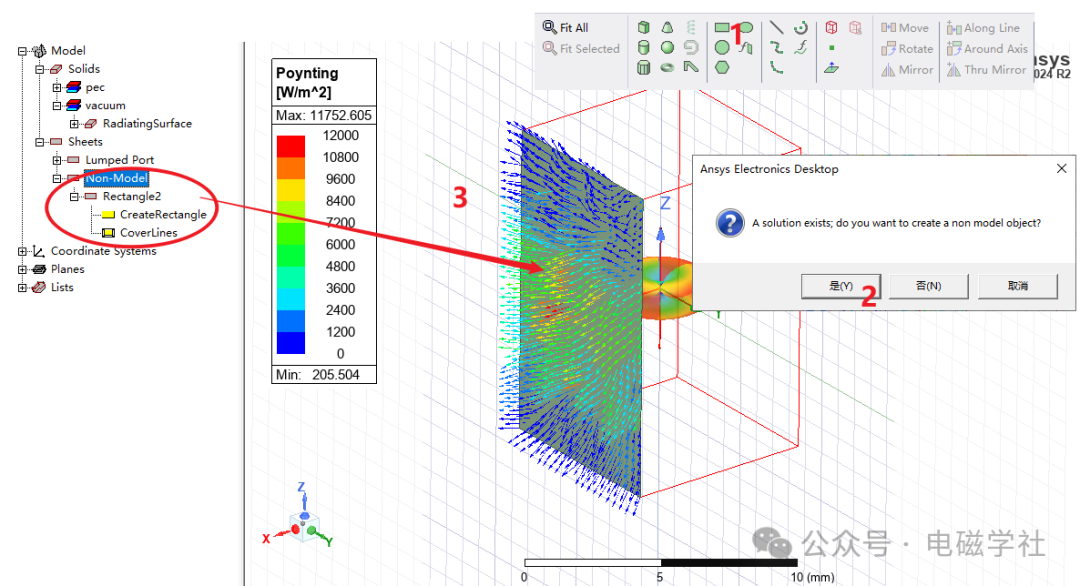Expand the Lumped Port node
This screenshot has height=586, width=1080.
[x=57, y=160]
